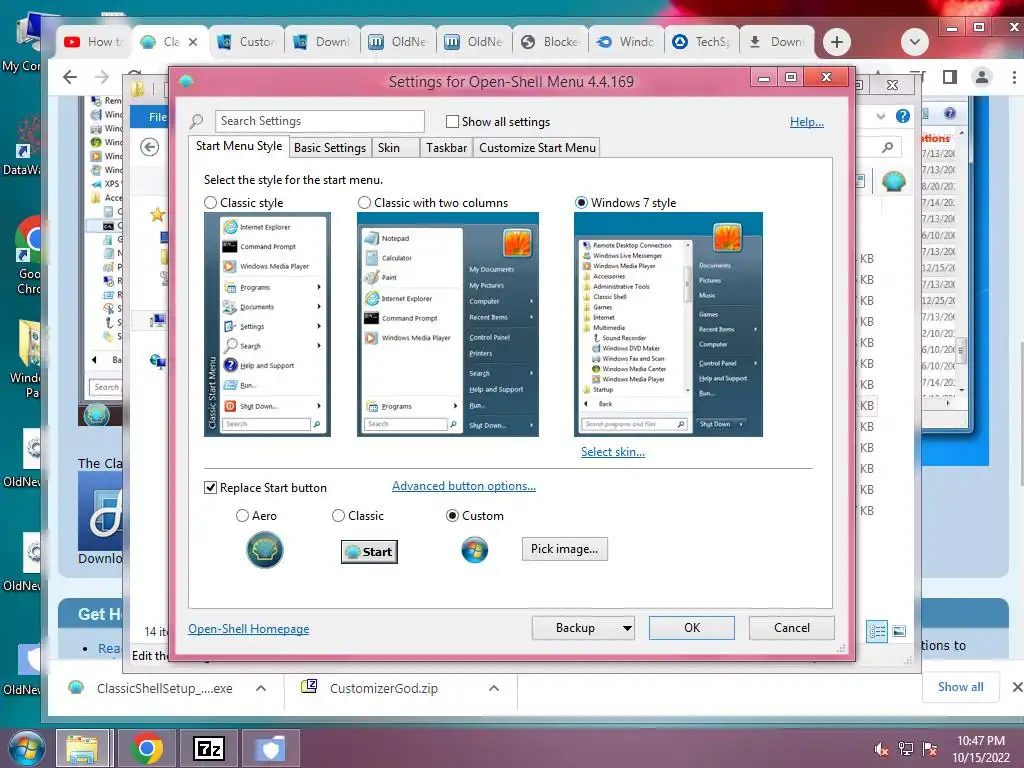
Task: Choose Classic with two columns style
Action: pyautogui.click(x=364, y=202)
